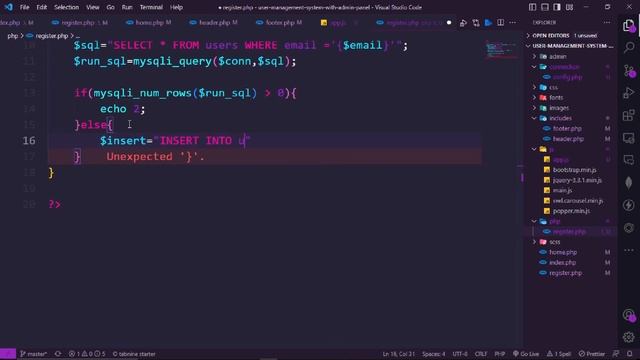Click the code minimap preview
The width and height of the screenshot is (640, 360).
click(x=501, y=50)
